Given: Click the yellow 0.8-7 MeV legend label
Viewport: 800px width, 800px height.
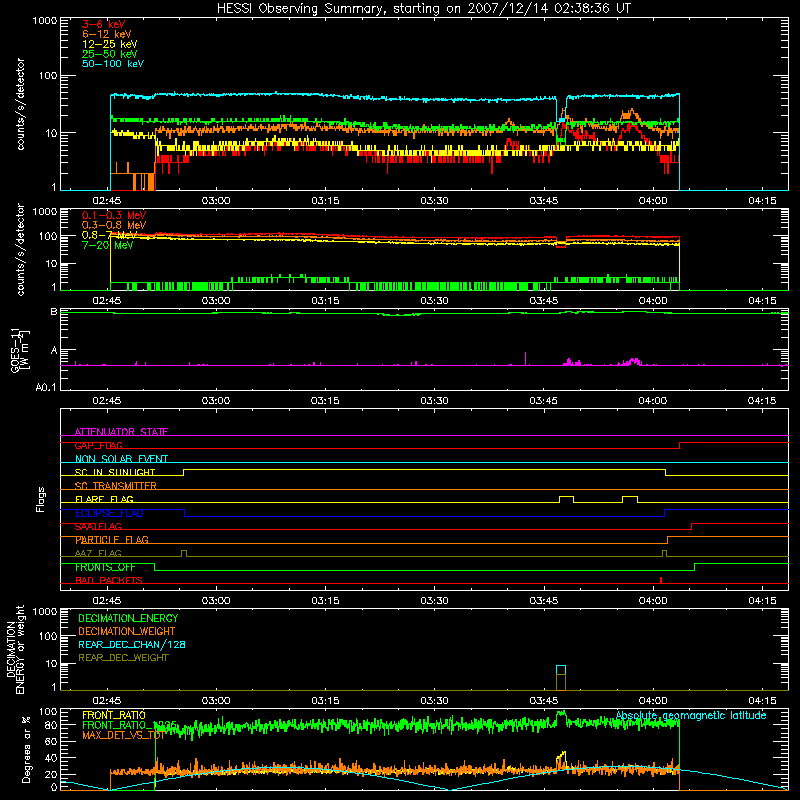Looking at the screenshot, I should tap(110, 235).
